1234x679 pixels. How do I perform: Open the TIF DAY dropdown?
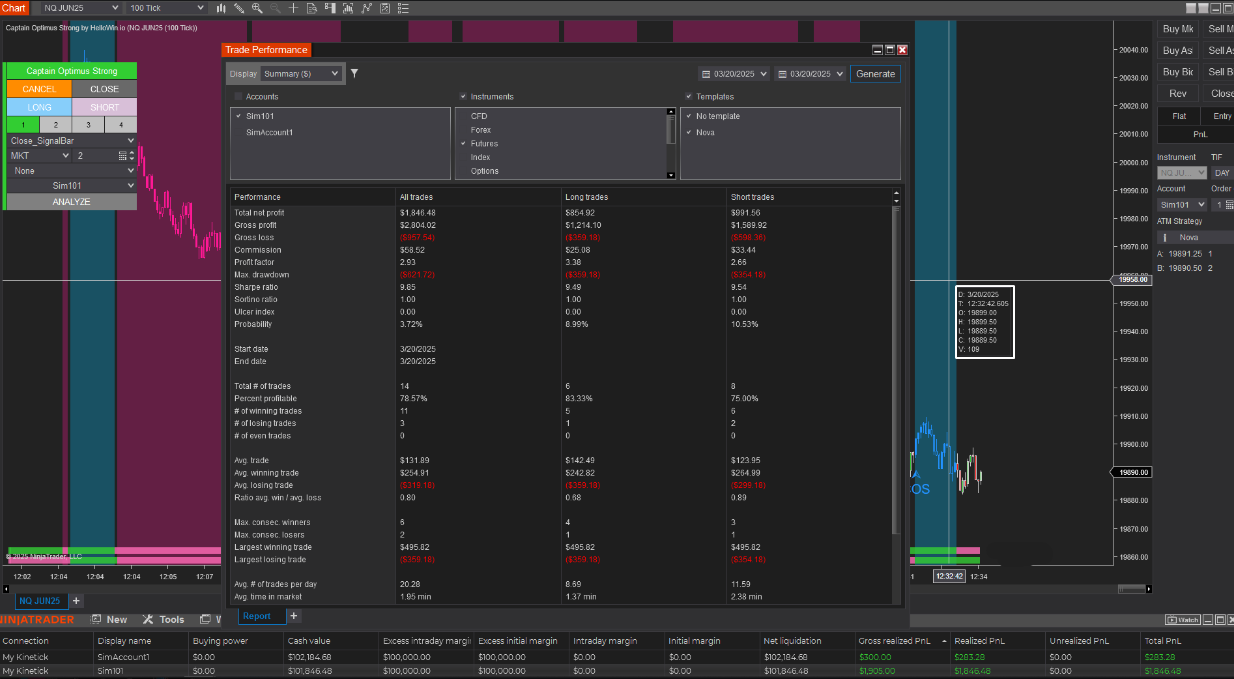[x=1222, y=173]
